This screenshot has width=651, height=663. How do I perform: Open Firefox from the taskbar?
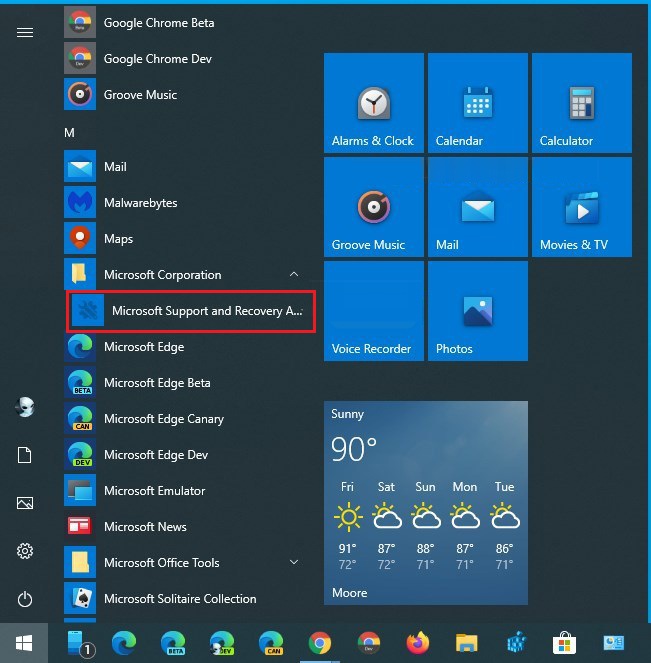click(418, 643)
